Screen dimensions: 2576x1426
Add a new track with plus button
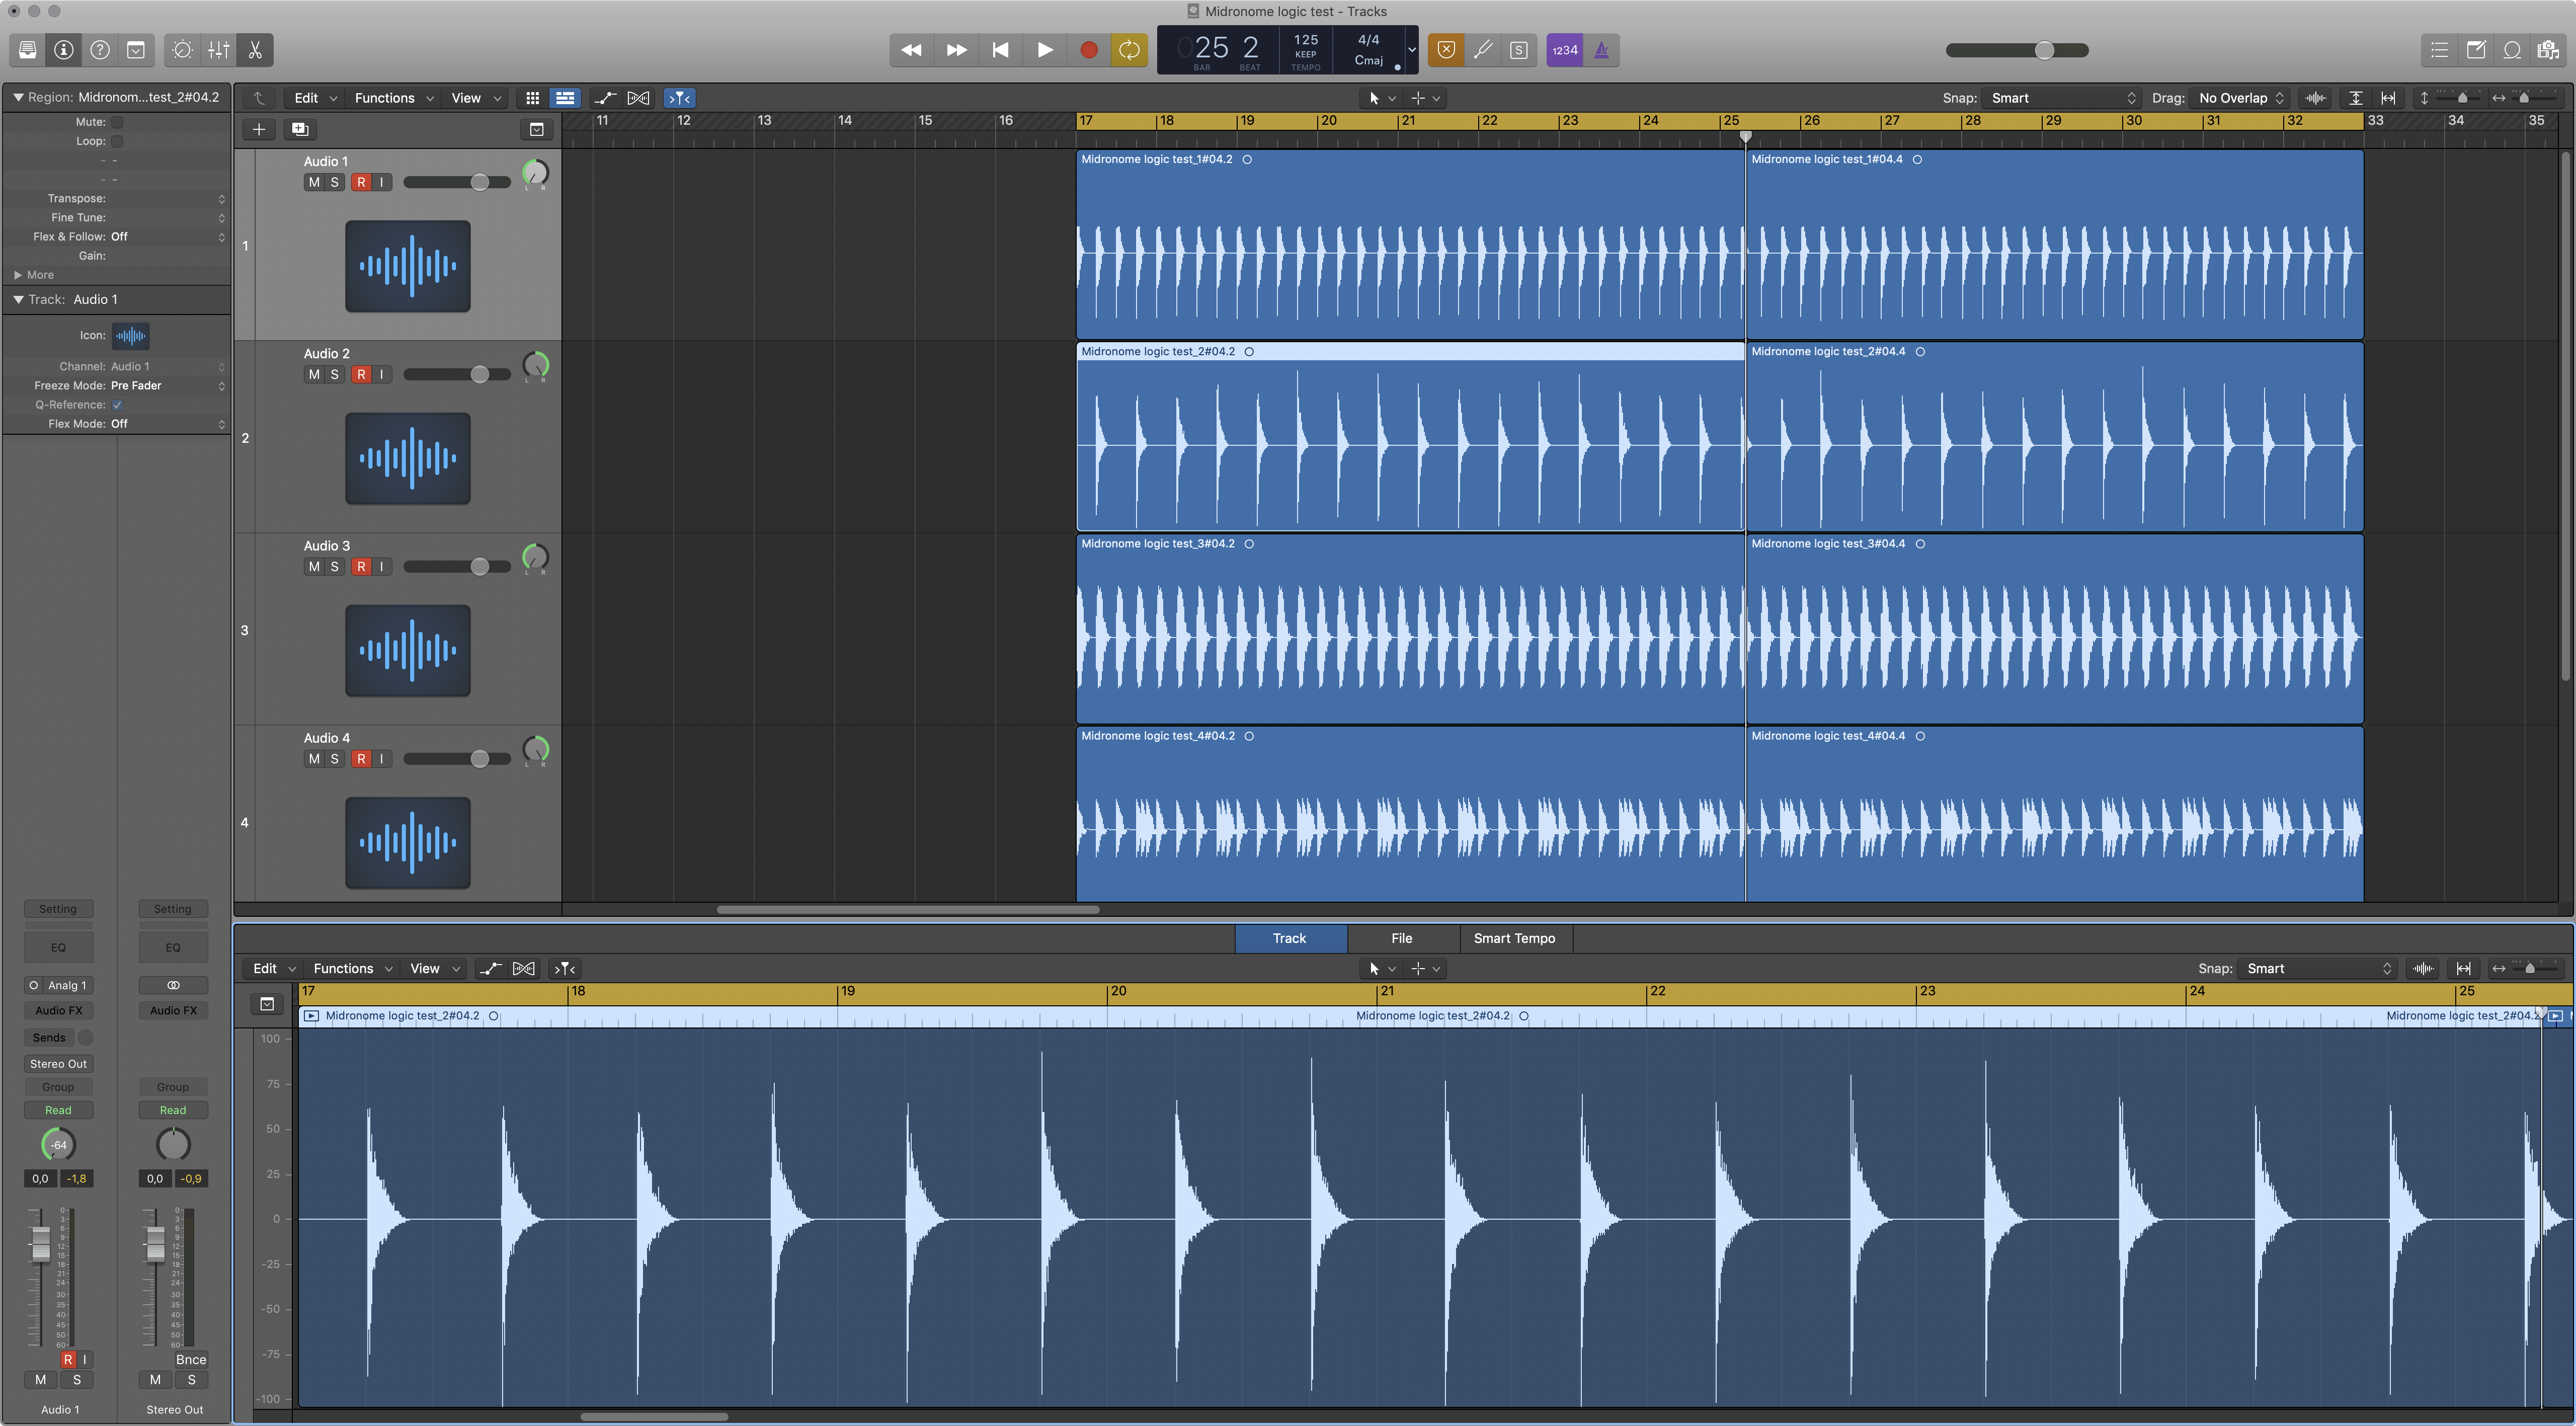(x=259, y=129)
